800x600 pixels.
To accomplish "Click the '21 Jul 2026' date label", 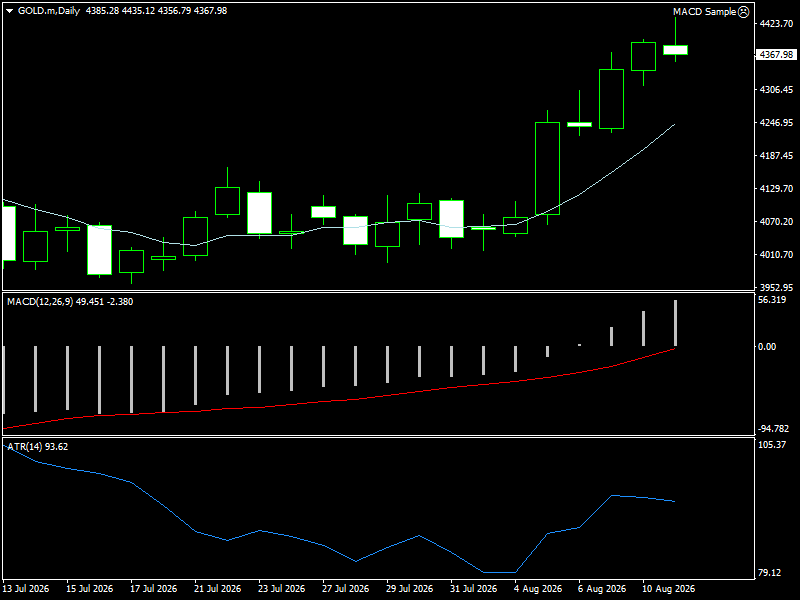I will click(x=217, y=589).
